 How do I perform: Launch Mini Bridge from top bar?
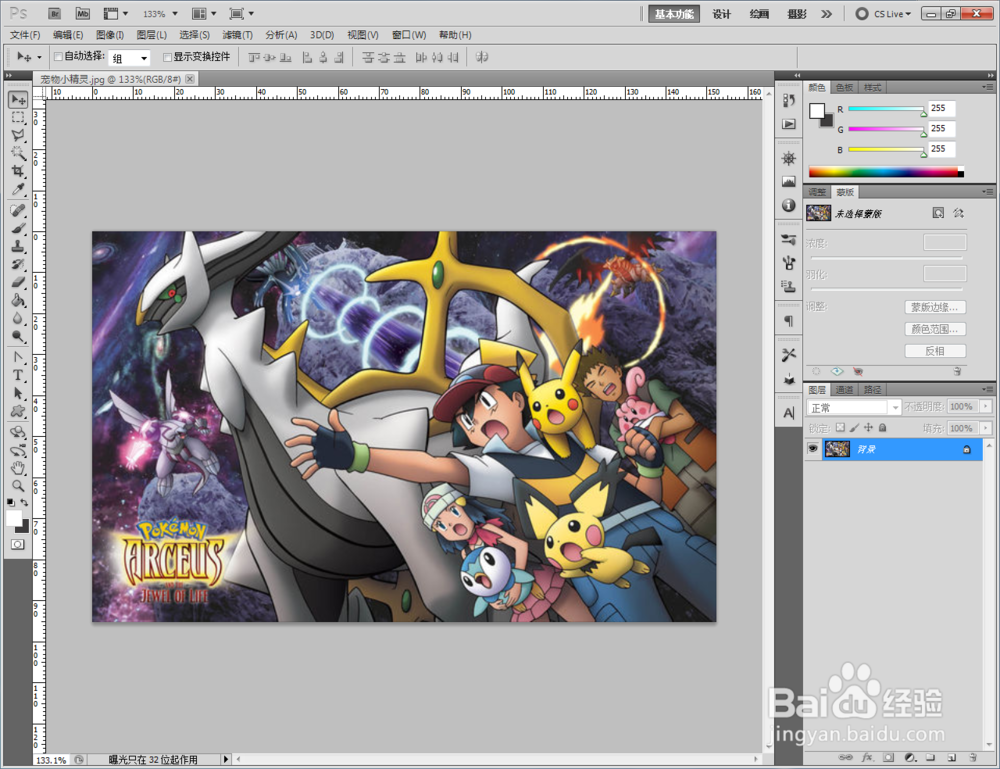[x=82, y=13]
